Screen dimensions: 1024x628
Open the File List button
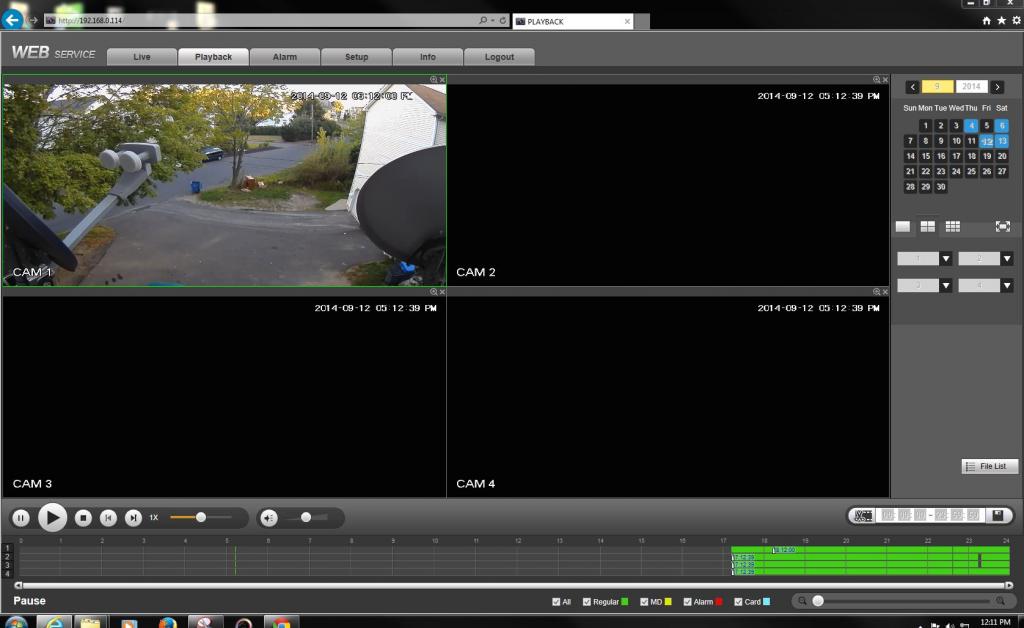click(x=990, y=467)
